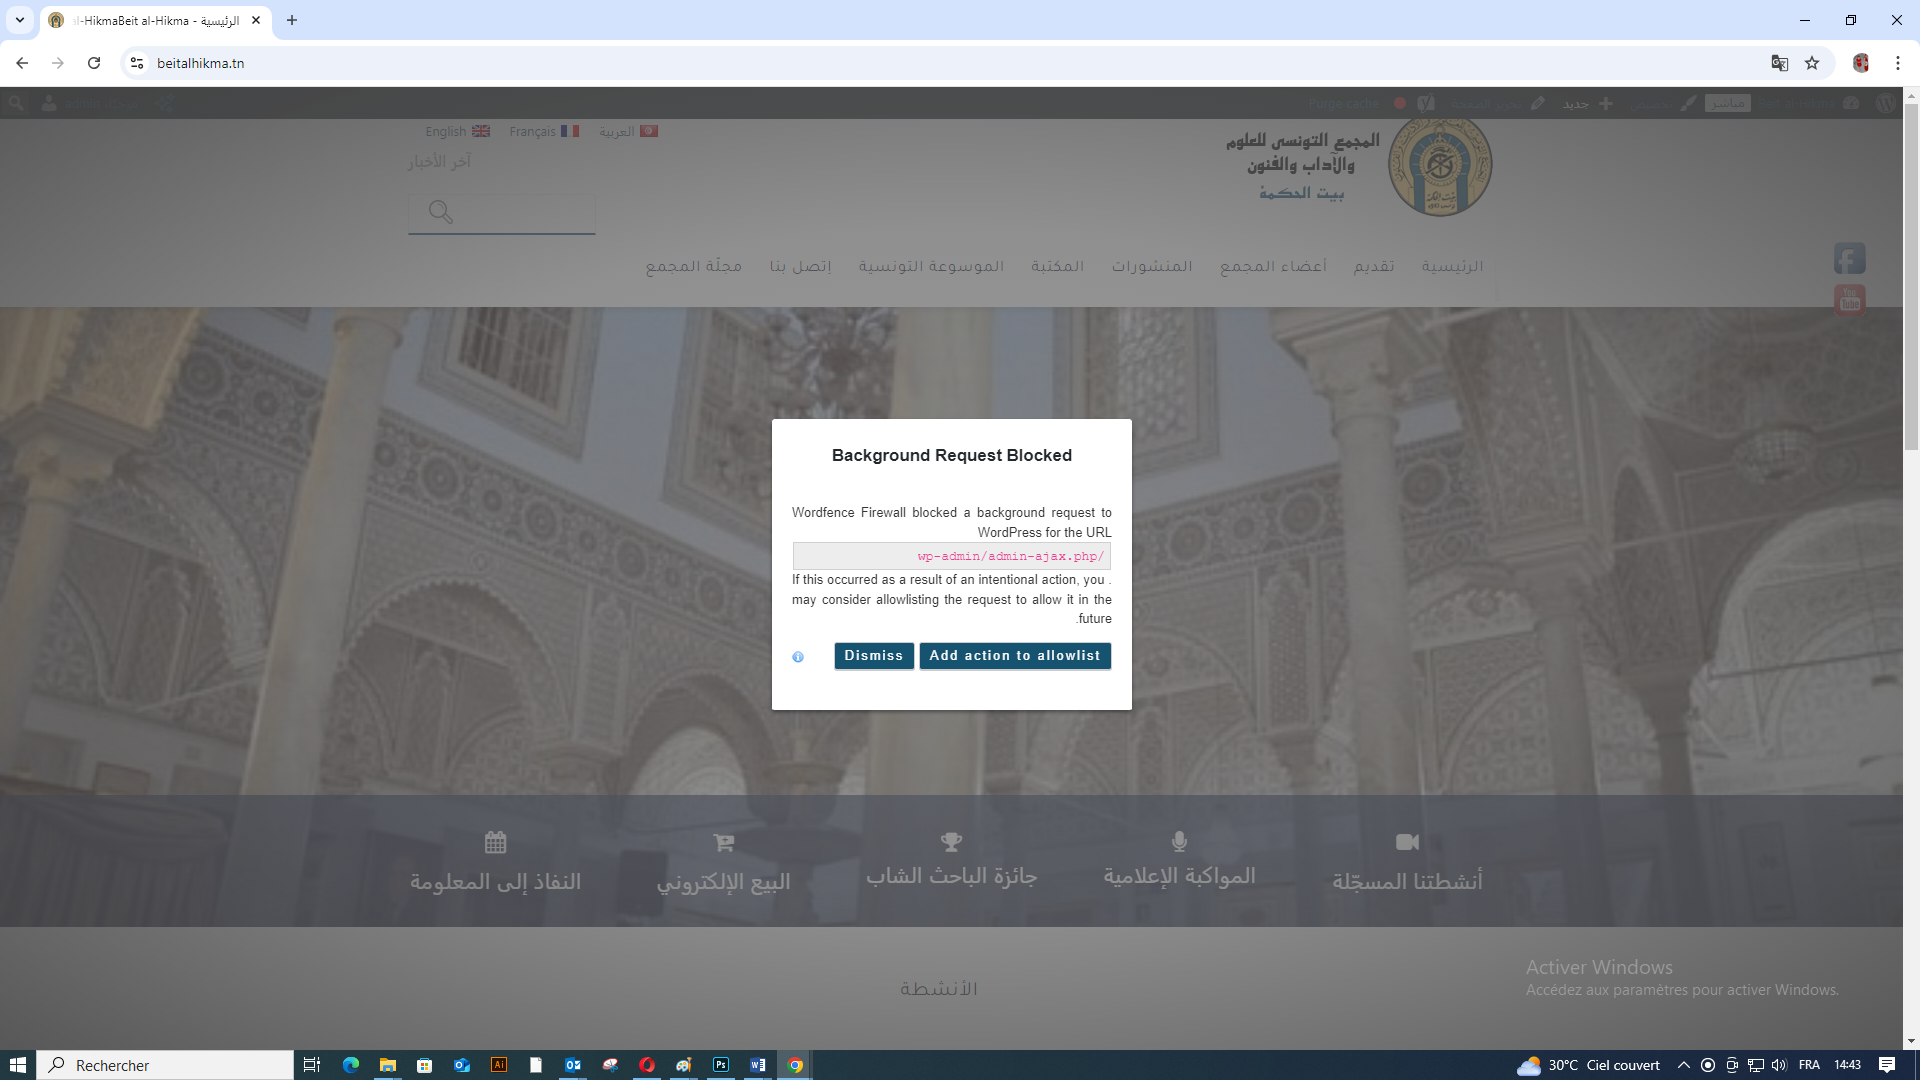1920x1080 pixels.
Task: Open Microsoft Store from the taskbar
Action: click(x=424, y=1065)
